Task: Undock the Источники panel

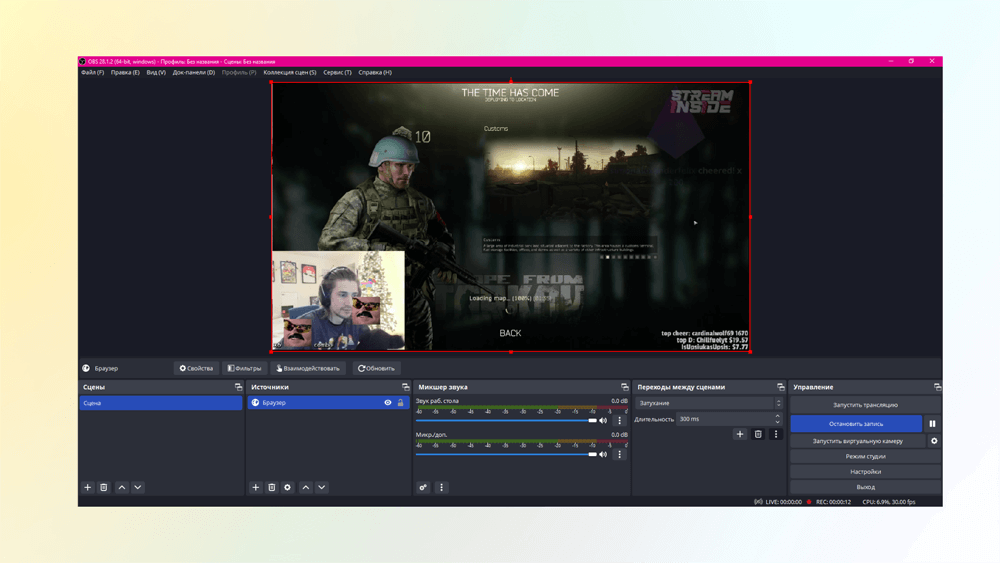Action: 406,387
